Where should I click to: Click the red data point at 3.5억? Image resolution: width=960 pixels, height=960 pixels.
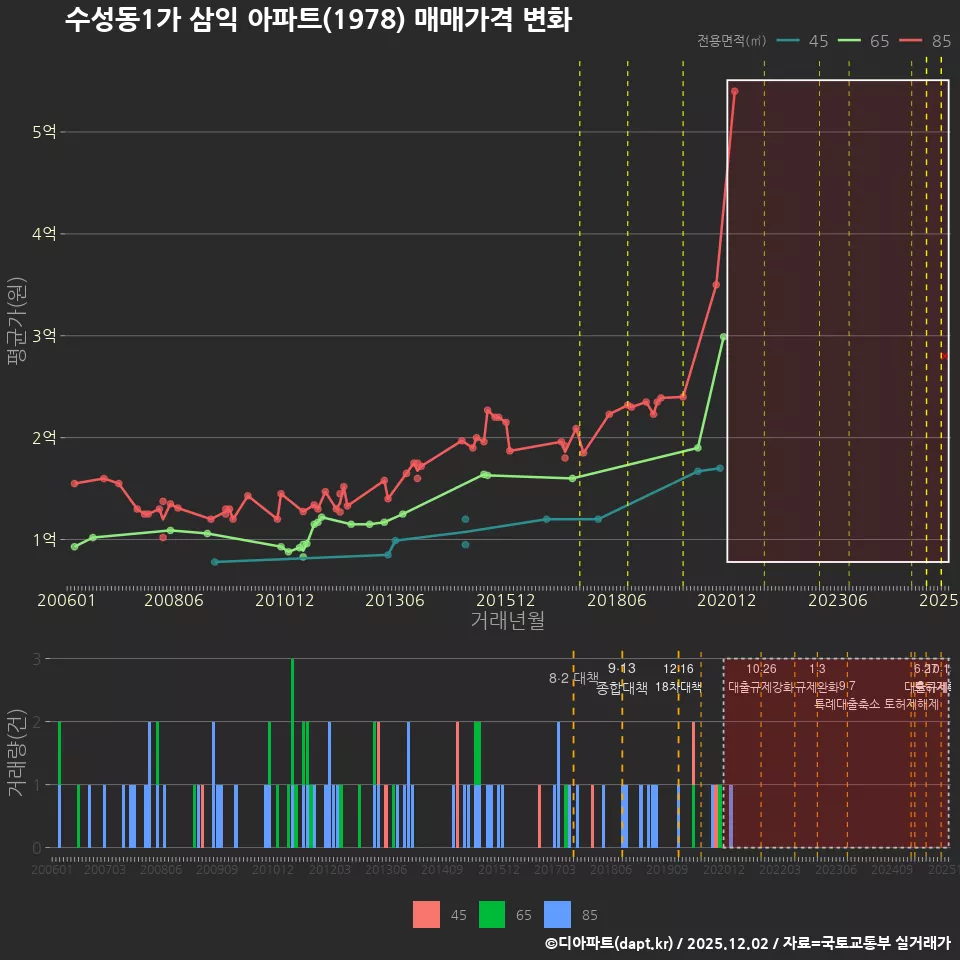[716, 285]
